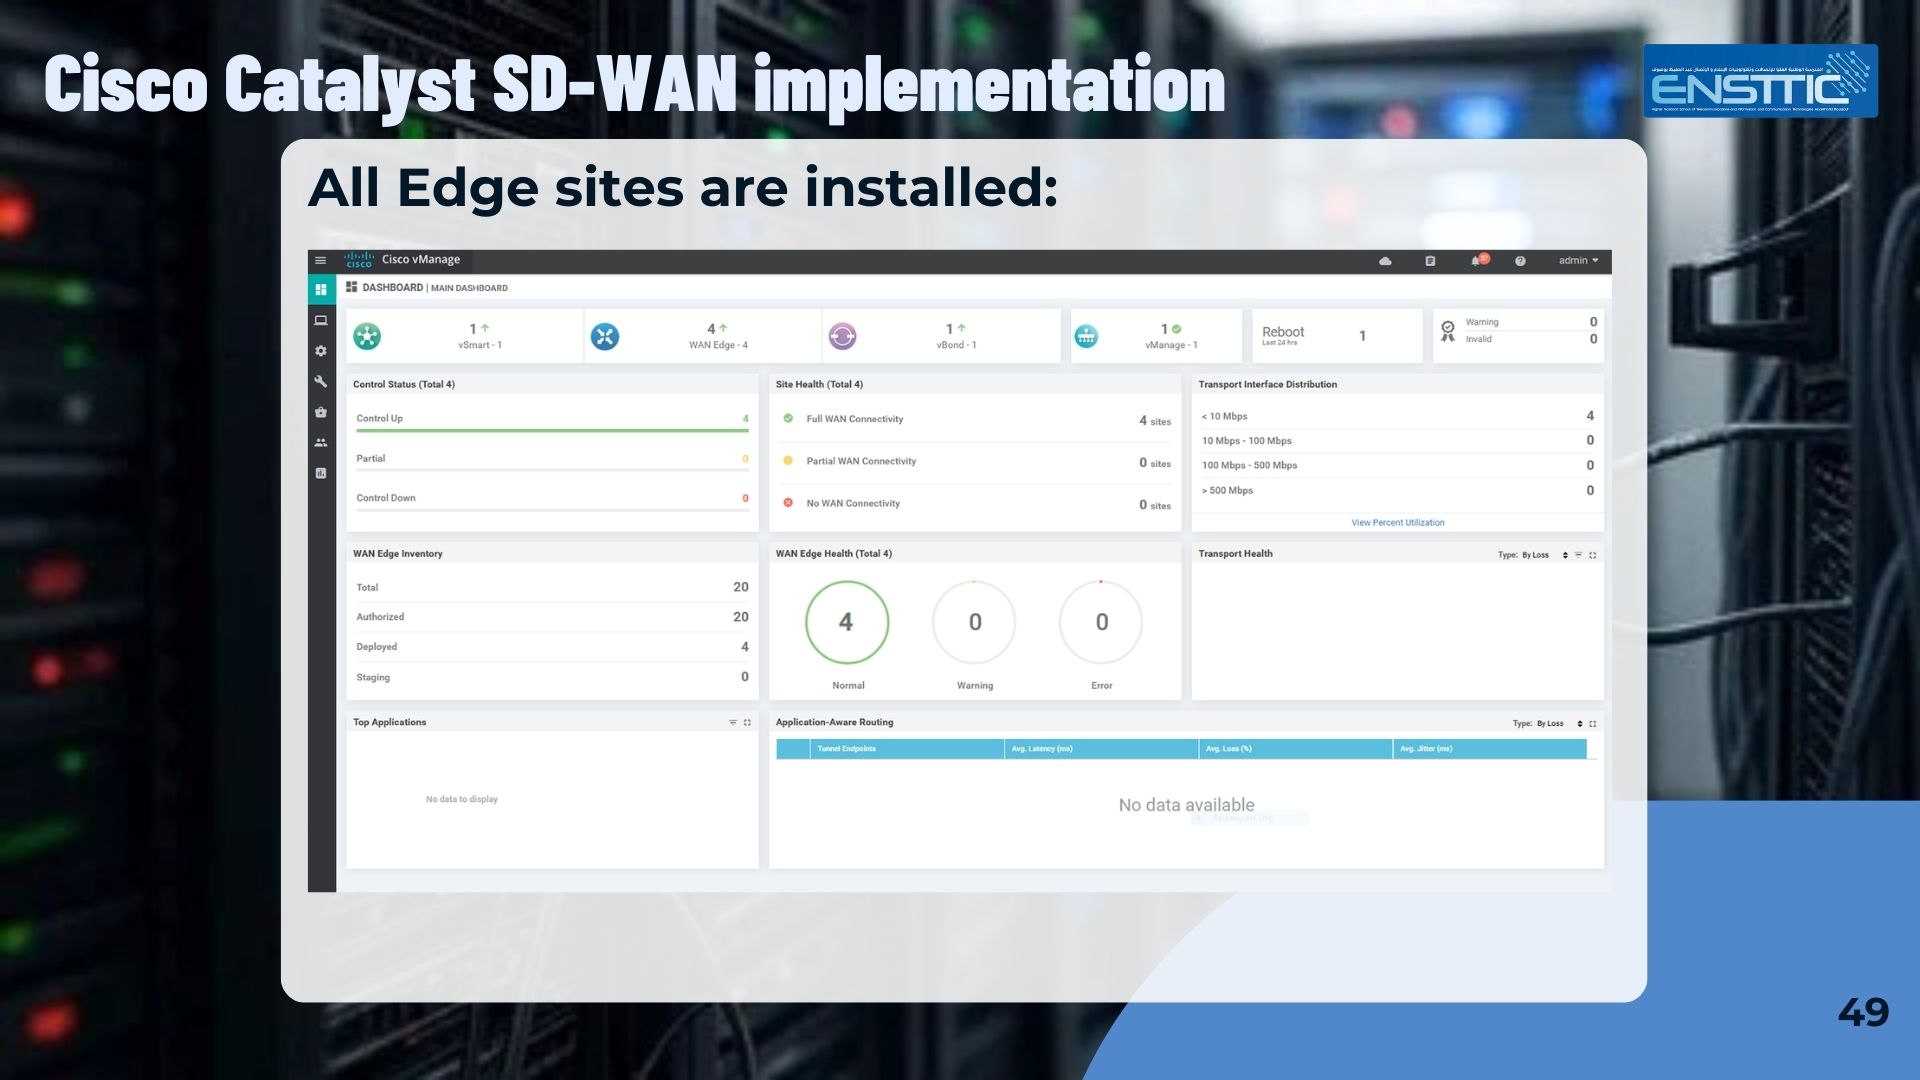1920x1080 pixels.
Task: Click the Reboot Last 24 hrs counter
Action: point(1337,335)
